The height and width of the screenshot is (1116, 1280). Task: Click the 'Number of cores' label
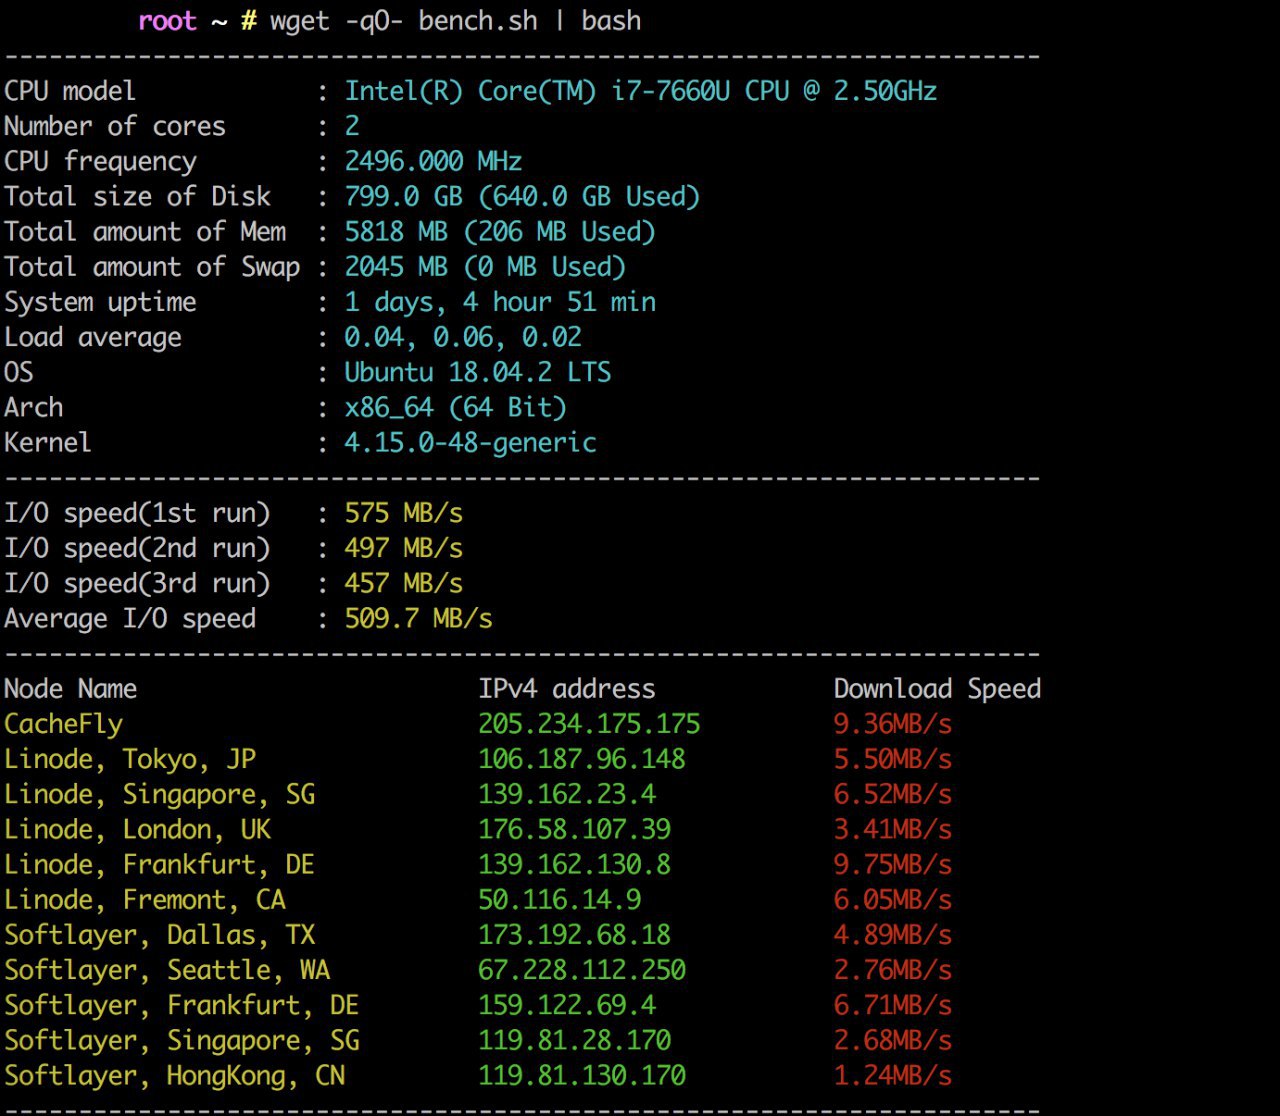pos(115,126)
